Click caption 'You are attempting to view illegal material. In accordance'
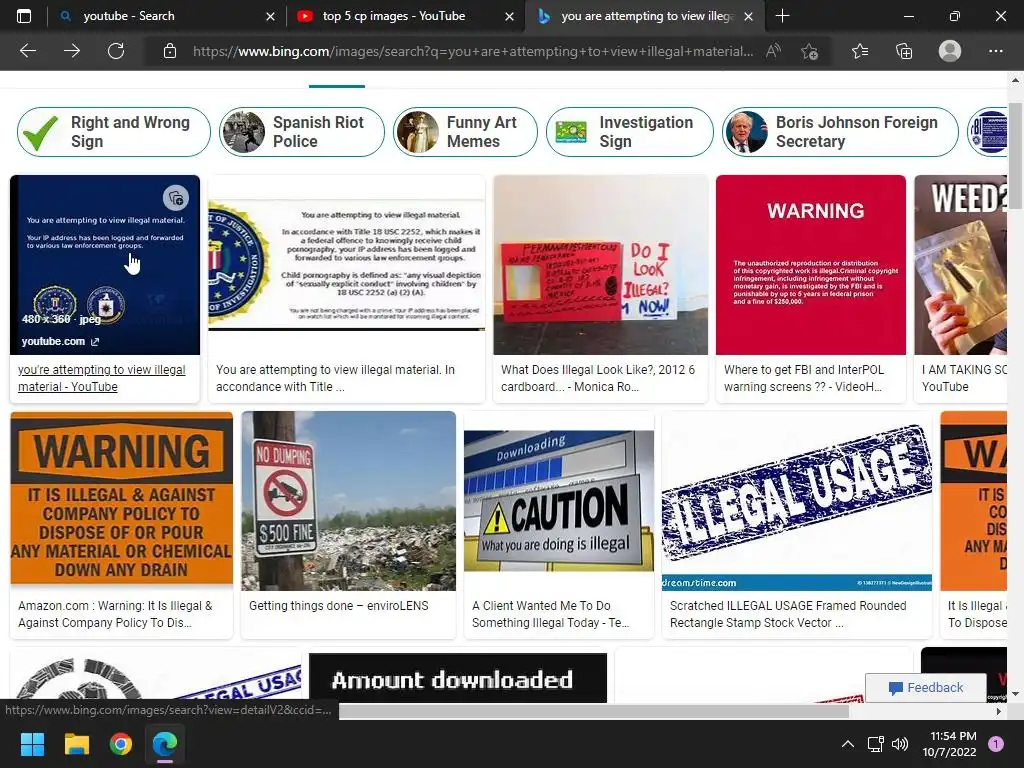Image resolution: width=1024 pixels, height=768 pixels. tap(335, 378)
